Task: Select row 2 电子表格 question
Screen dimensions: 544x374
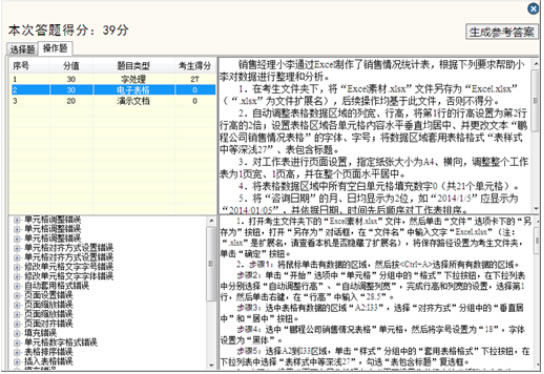Action: click(x=113, y=90)
